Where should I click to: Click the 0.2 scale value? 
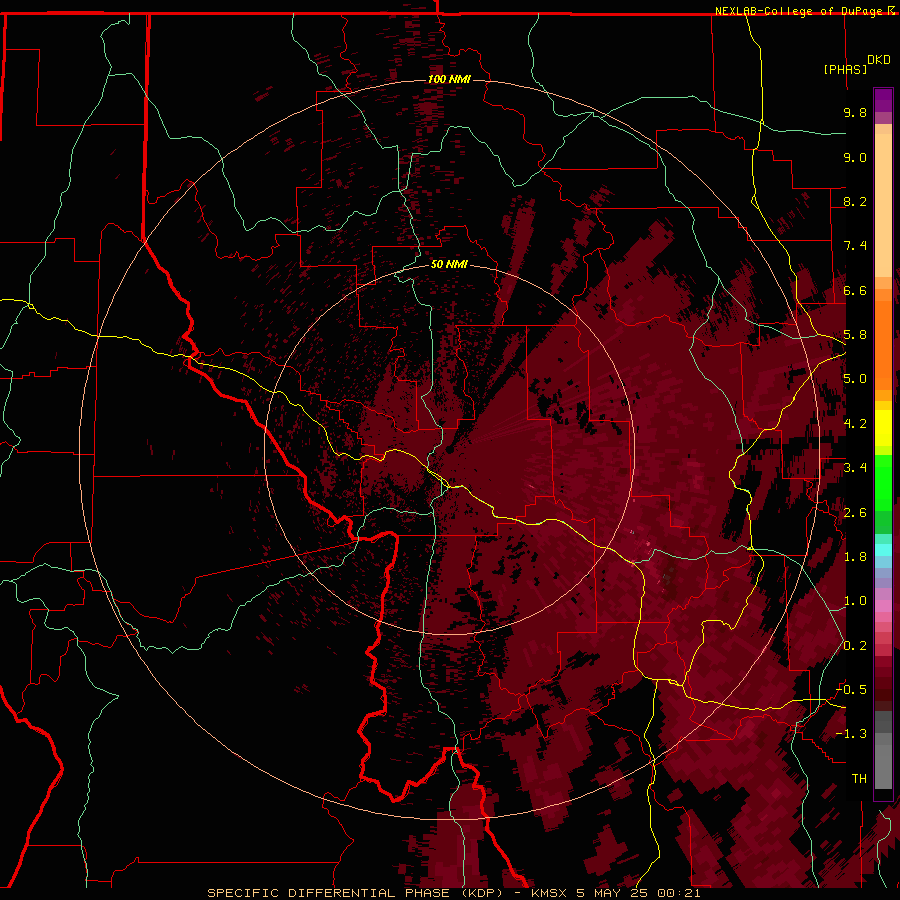(855, 646)
